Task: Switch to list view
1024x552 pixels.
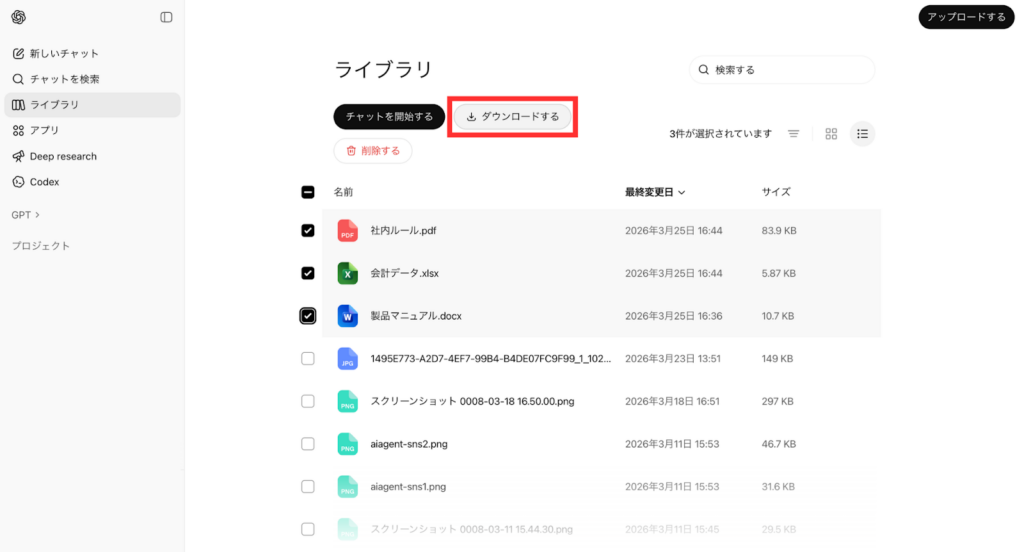Action: tap(863, 133)
